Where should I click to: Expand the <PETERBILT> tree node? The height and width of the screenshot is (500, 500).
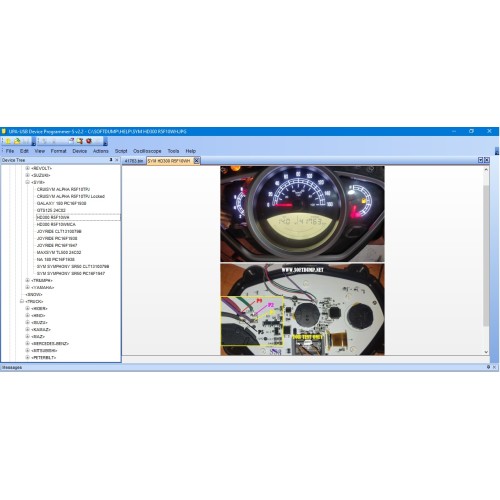click(x=28, y=357)
